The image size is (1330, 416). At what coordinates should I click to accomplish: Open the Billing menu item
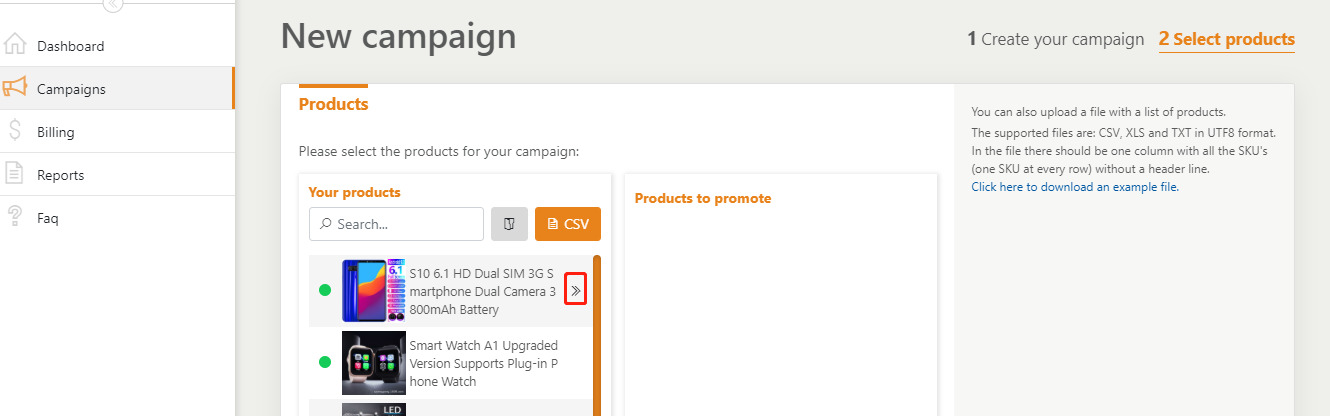point(56,132)
